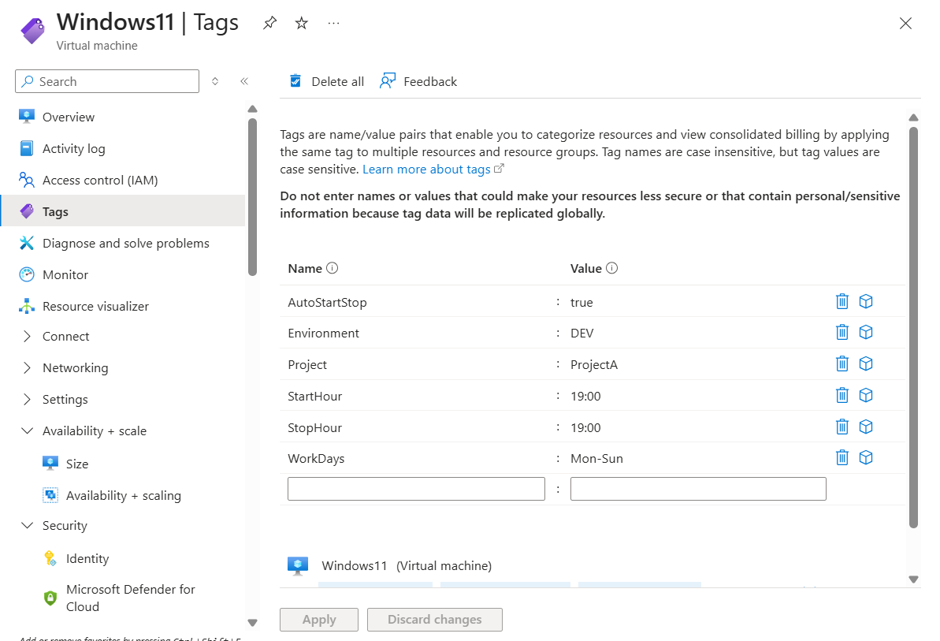Delete the Environment tag
The width and height of the screenshot is (940, 641).
click(x=842, y=332)
